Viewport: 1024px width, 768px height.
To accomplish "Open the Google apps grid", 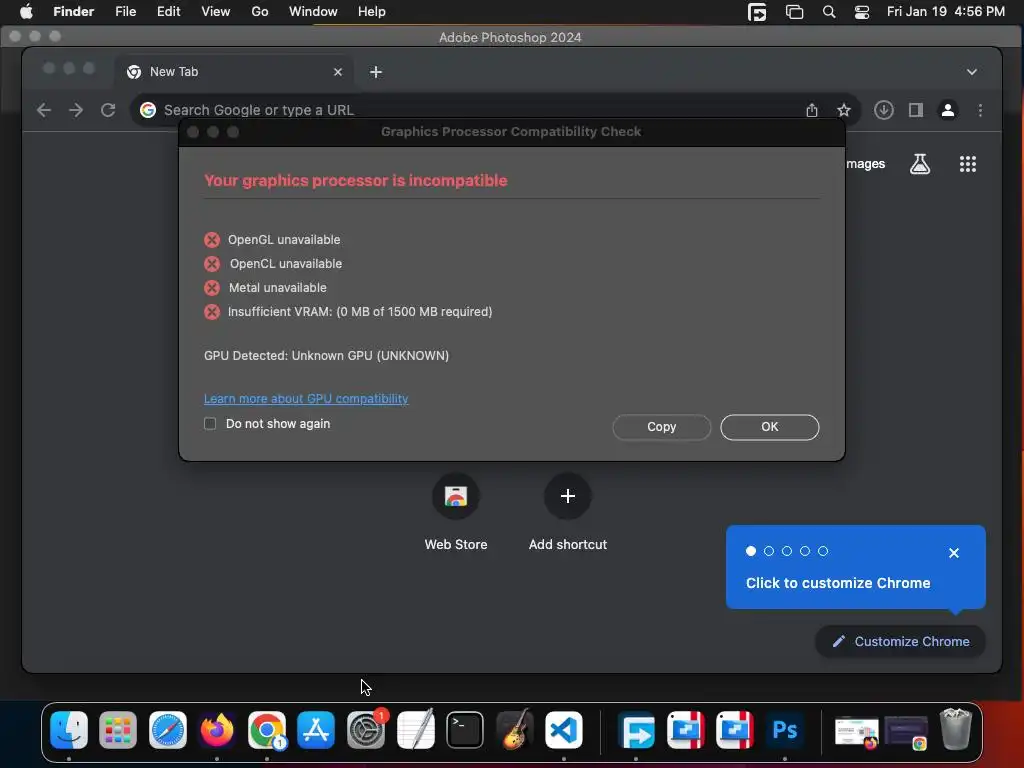I will click(968, 164).
